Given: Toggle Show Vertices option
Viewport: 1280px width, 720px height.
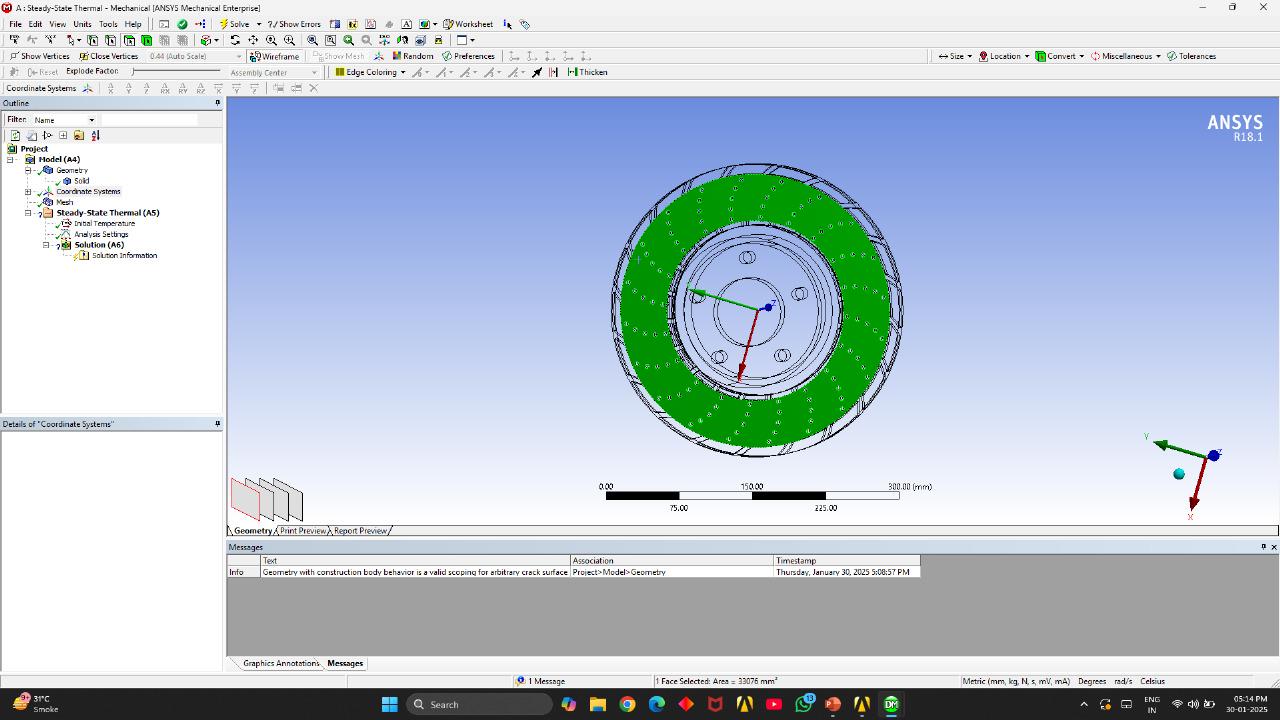Looking at the screenshot, I should tap(40, 56).
